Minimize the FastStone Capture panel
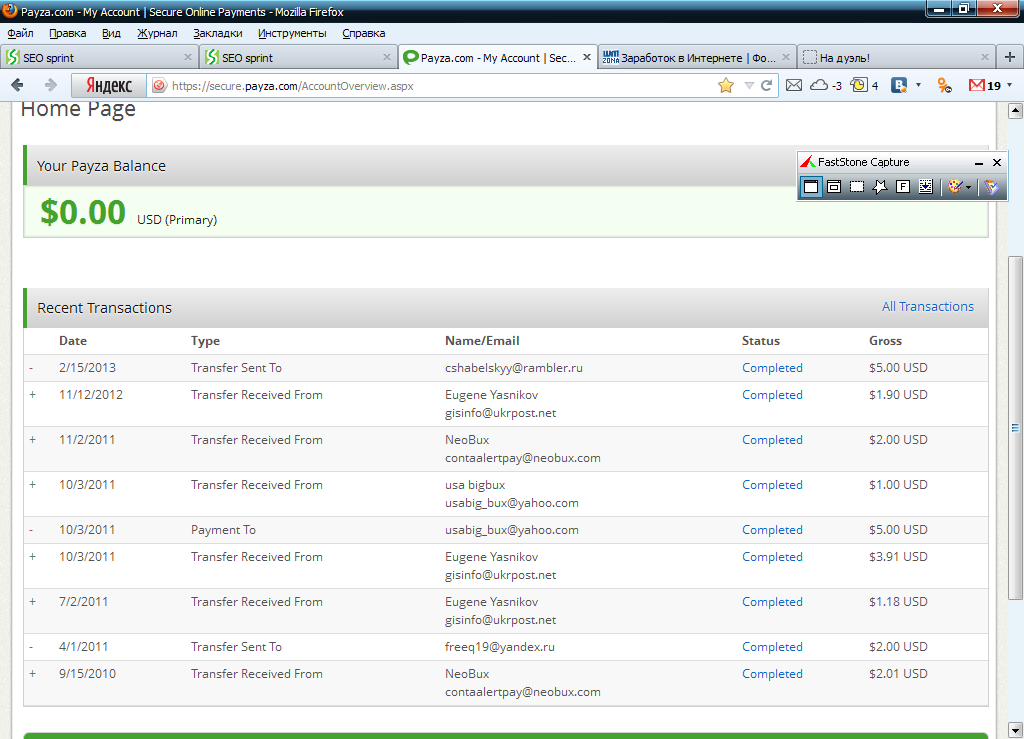This screenshot has width=1024, height=739. click(x=978, y=163)
